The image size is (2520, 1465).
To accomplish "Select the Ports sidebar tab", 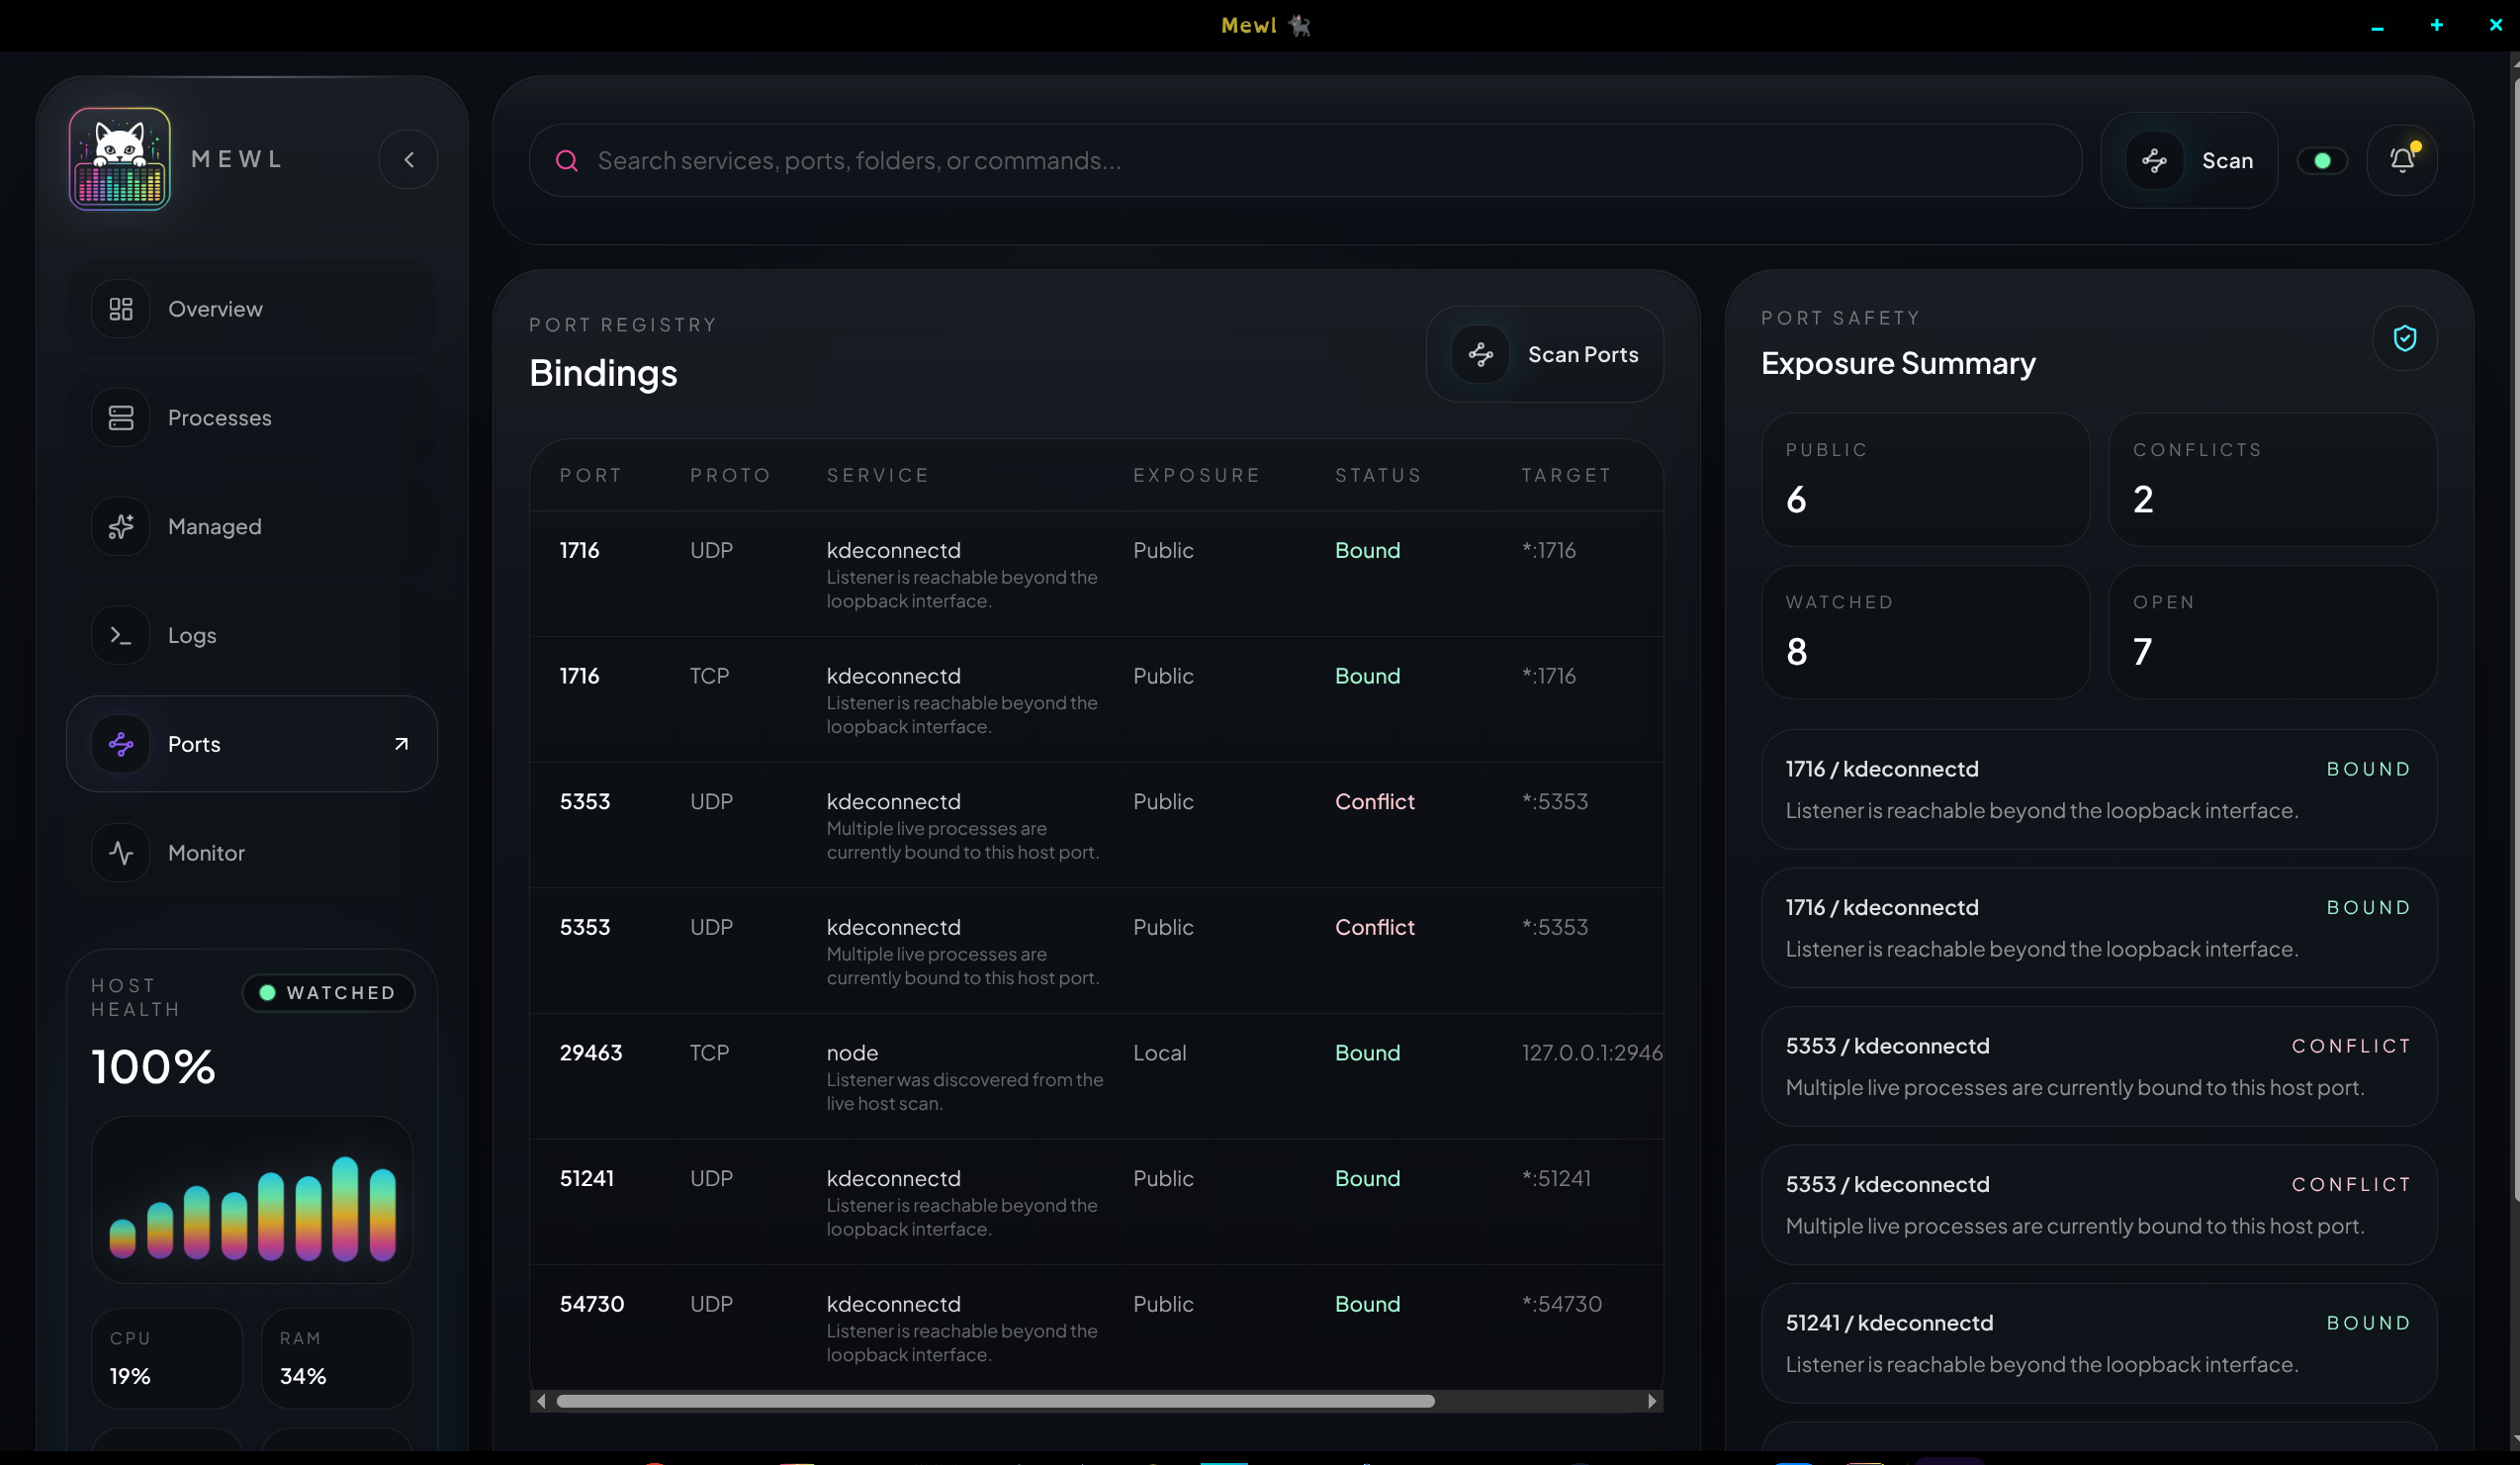I will click(x=194, y=744).
